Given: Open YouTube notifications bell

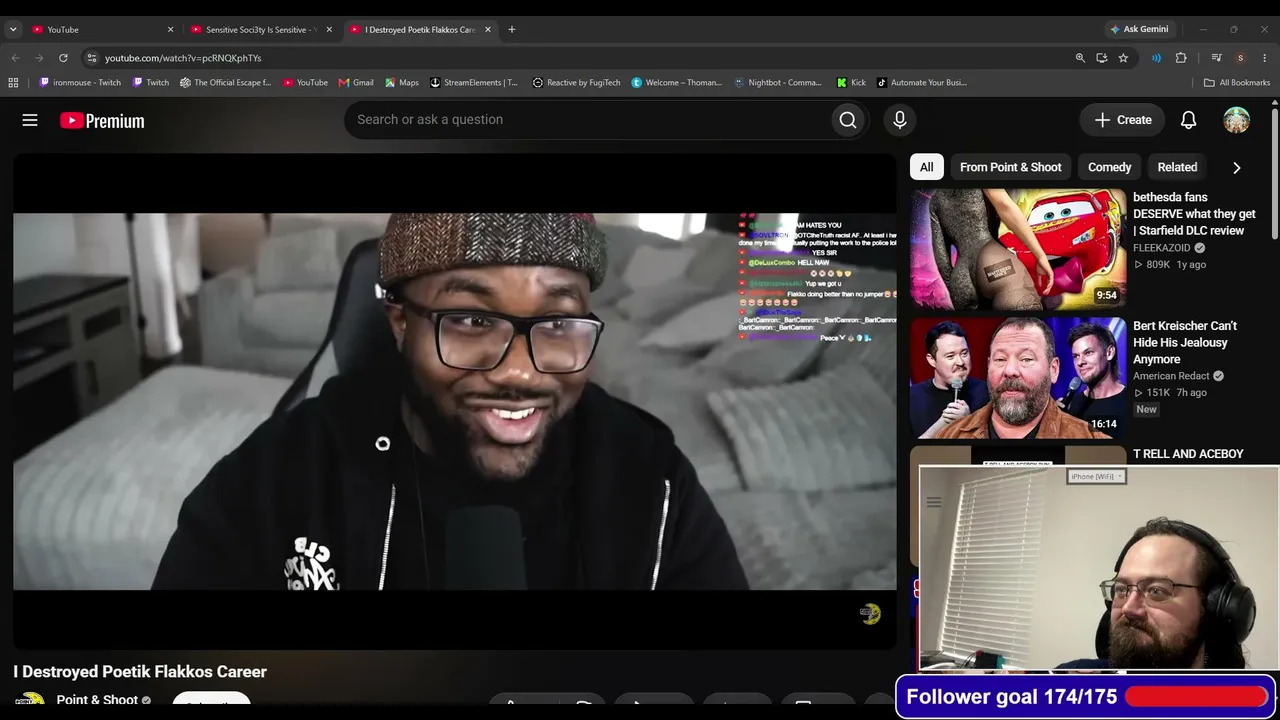Looking at the screenshot, I should tap(1188, 120).
